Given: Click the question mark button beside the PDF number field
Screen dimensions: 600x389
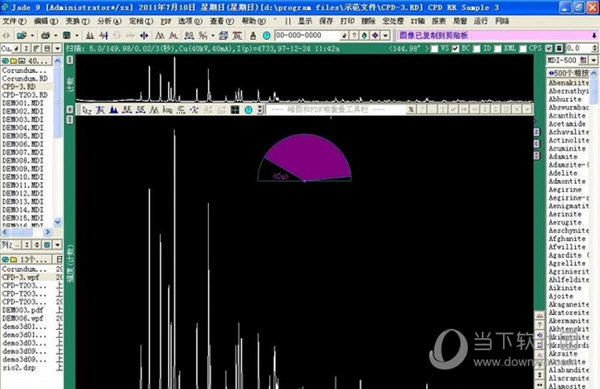Looking at the screenshot, I should pos(354,36).
